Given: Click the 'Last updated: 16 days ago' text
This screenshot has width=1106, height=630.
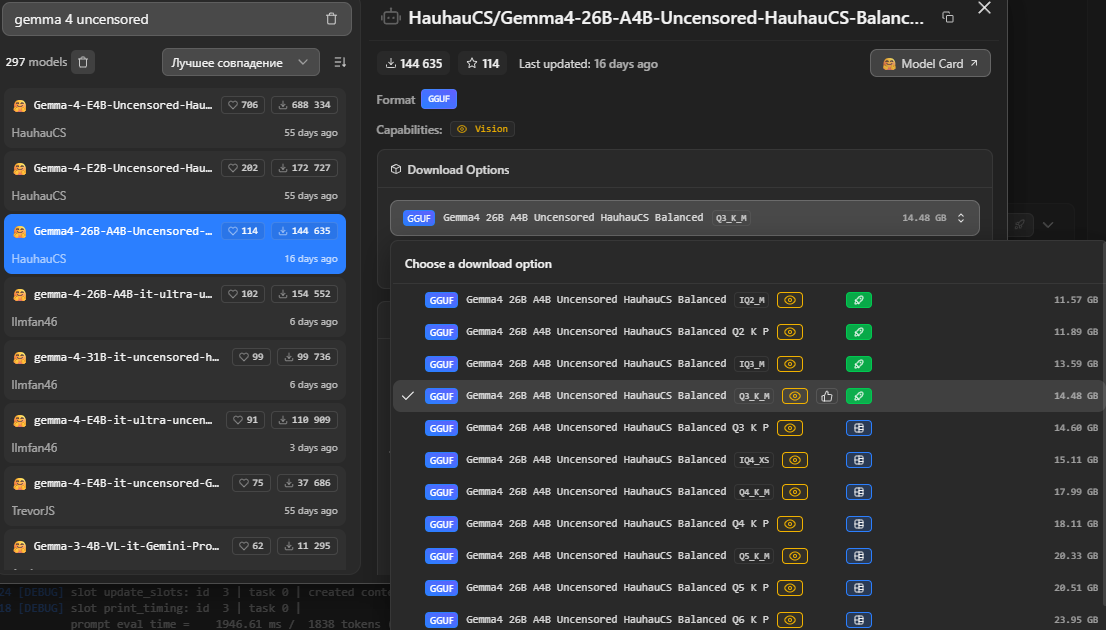Looking at the screenshot, I should point(588,64).
